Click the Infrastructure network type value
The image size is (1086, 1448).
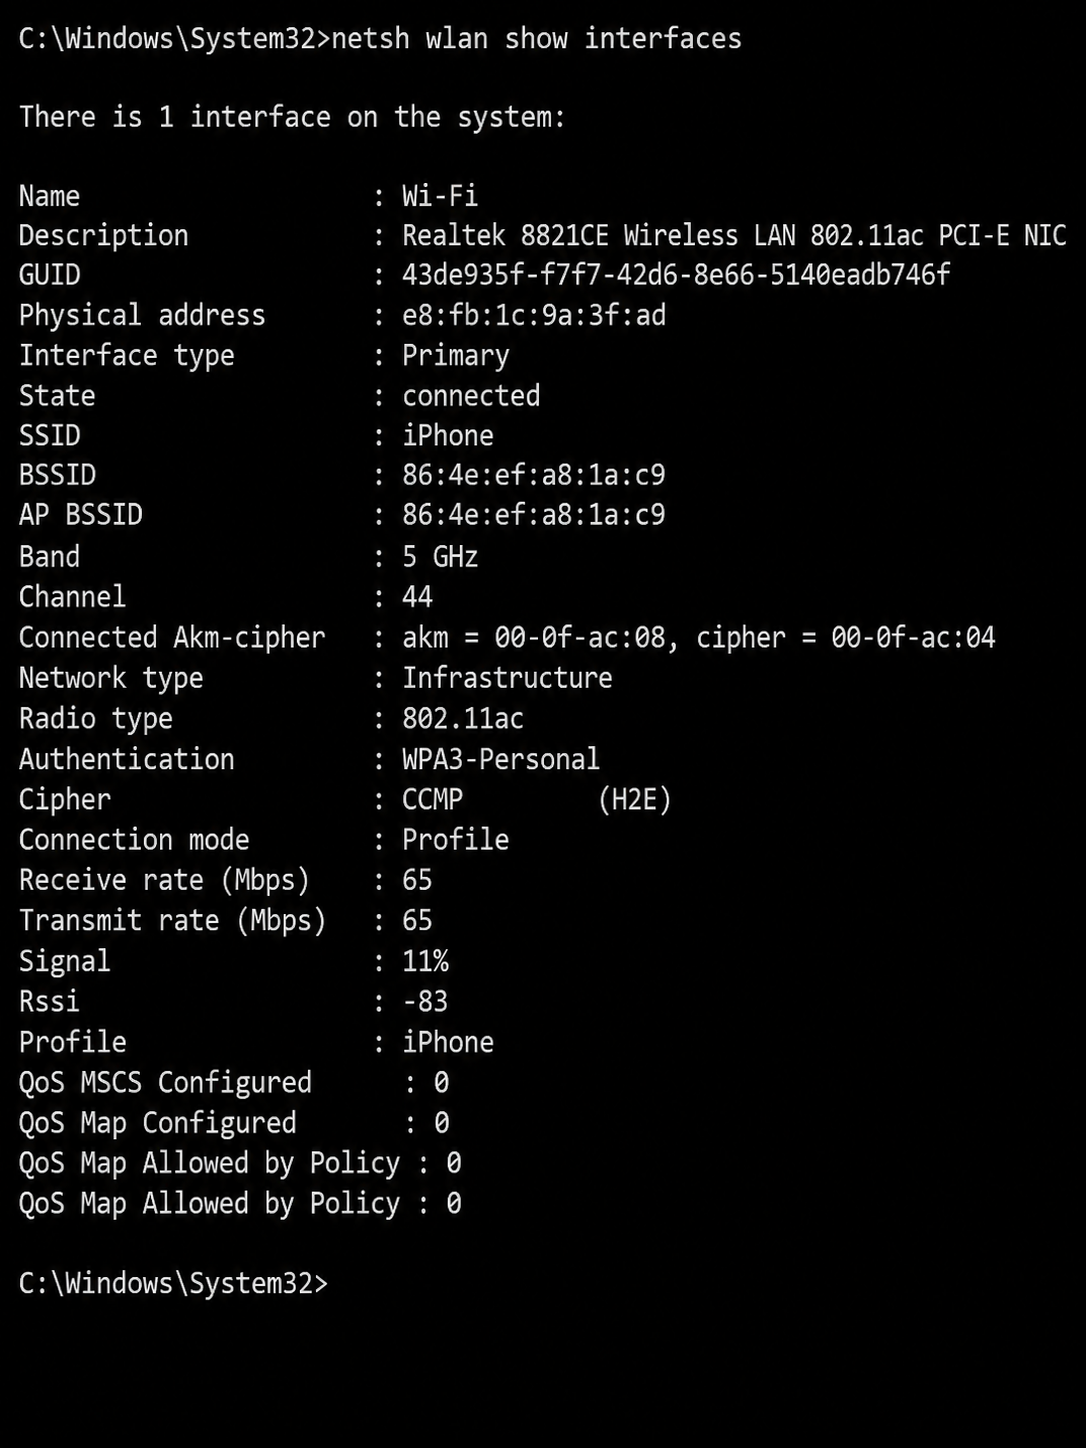point(507,678)
